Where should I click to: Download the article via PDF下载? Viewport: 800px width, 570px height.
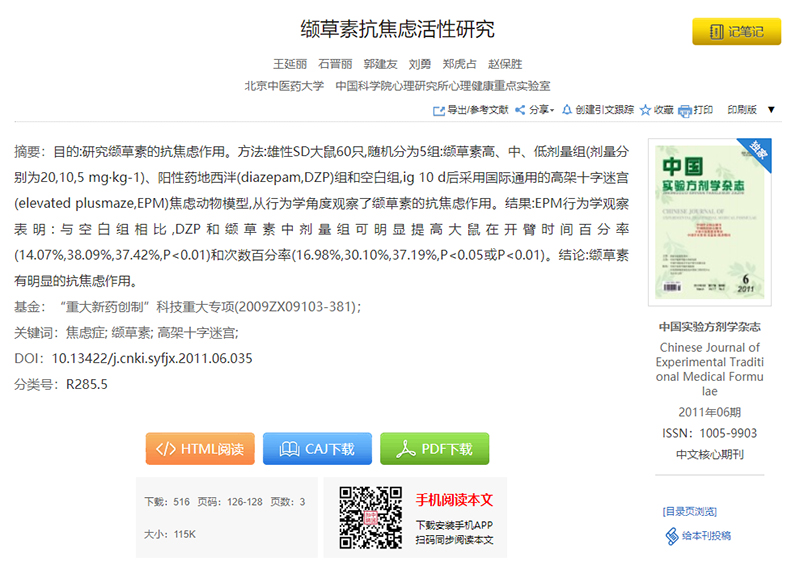[434, 449]
